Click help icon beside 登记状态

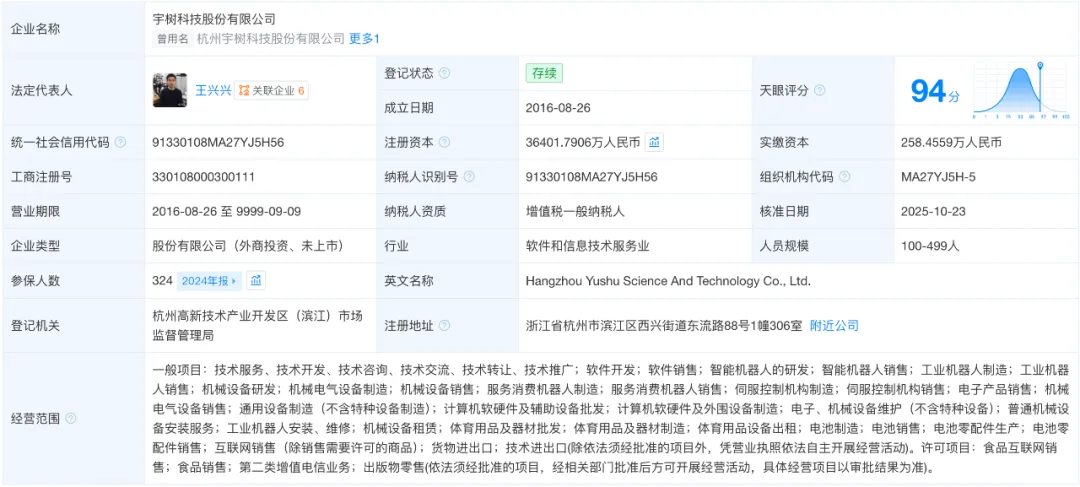[x=445, y=73]
